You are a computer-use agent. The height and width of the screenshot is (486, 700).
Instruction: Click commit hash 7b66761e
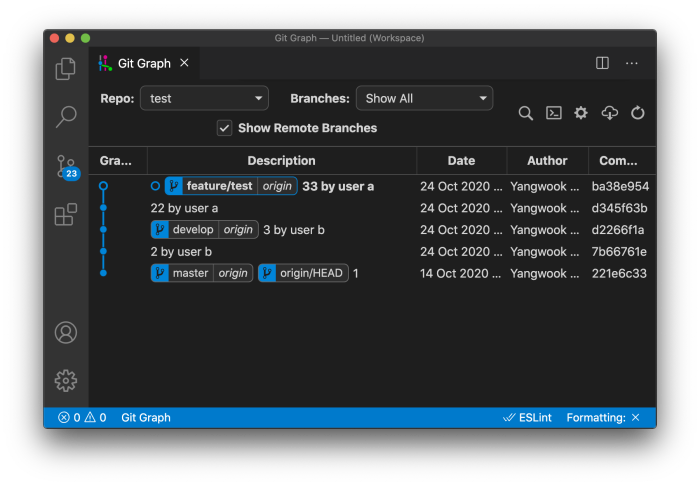[619, 252]
